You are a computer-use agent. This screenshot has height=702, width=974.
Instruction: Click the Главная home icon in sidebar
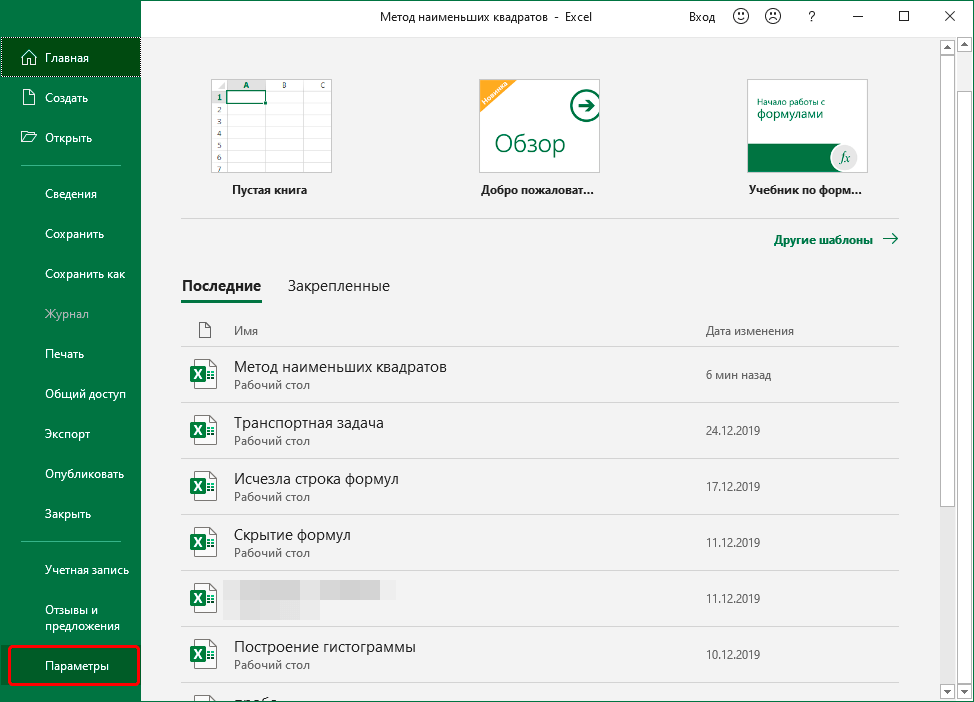[x=27, y=58]
